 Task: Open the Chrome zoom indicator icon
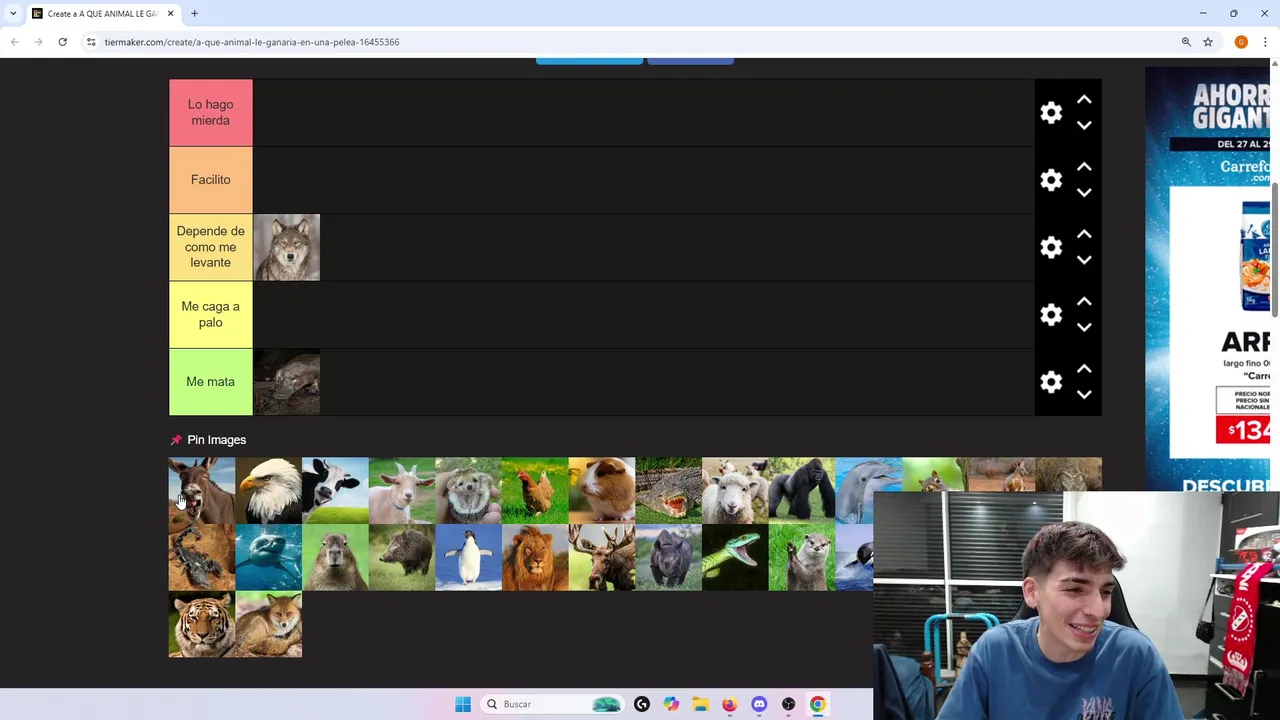pos(1186,42)
